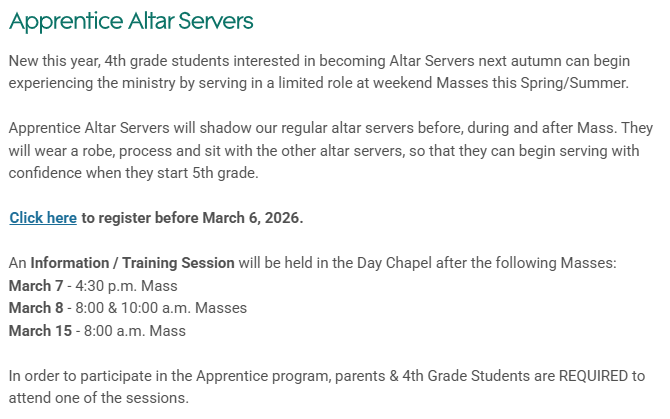This screenshot has height=419, width=670.
Task: Click the bold "March 7" date
Action: coord(36,285)
